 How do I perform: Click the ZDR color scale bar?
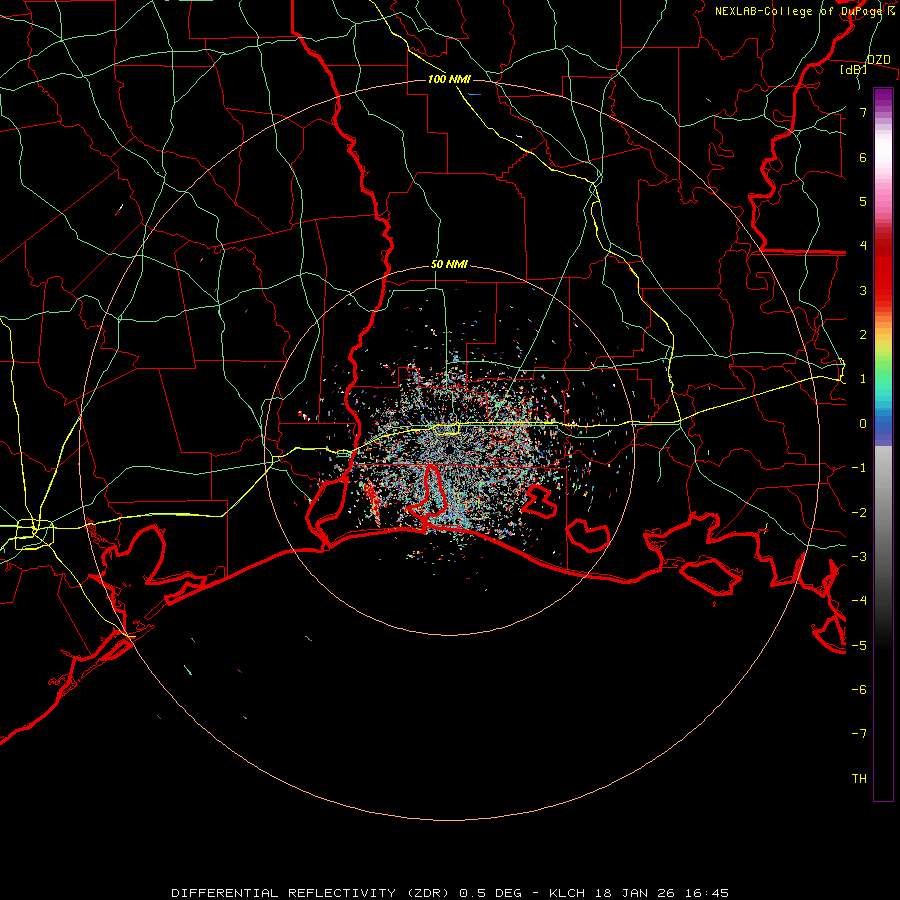883,444
